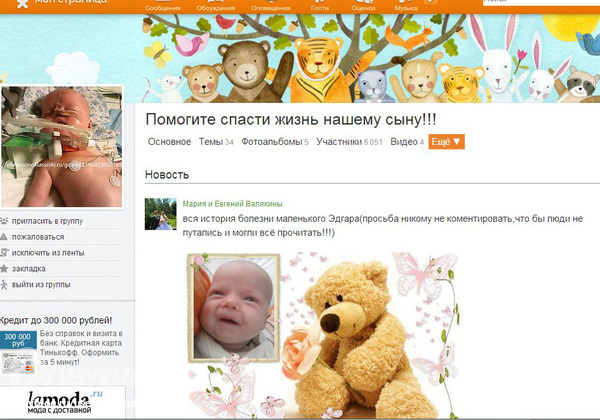Click the authors' wedding photo thumbnail

pos(161,214)
